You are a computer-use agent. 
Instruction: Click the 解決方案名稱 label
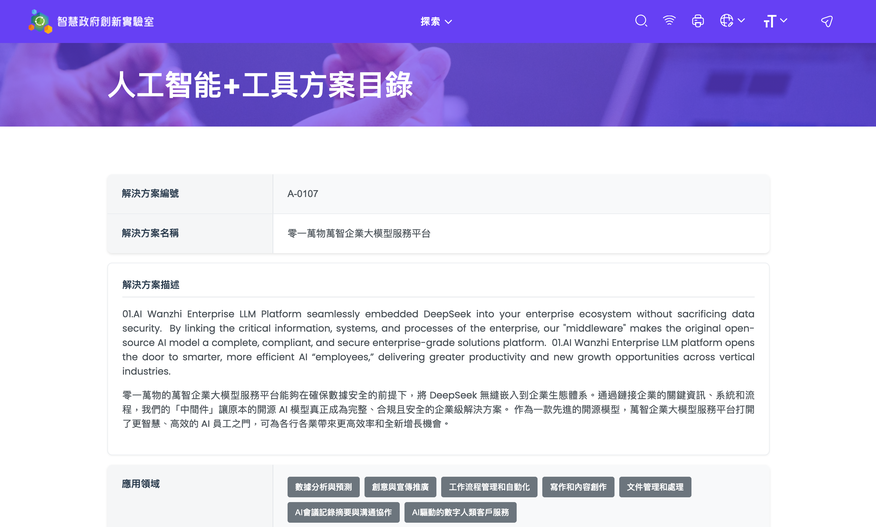150,233
